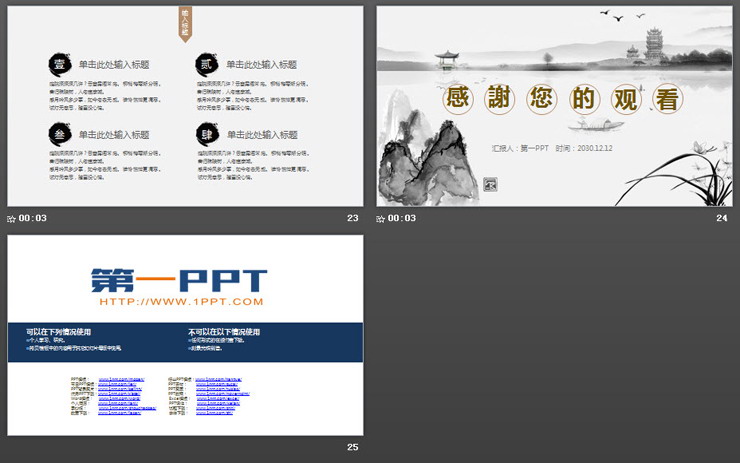Select slide 23 thumbnail with four numbered sections
Screen dimensions: 740x463
click(x=185, y=106)
